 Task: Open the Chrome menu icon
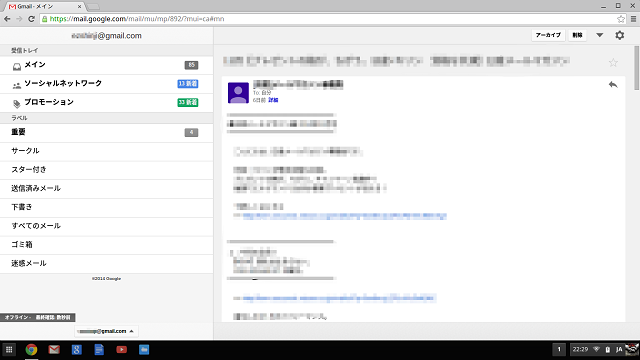coord(633,19)
